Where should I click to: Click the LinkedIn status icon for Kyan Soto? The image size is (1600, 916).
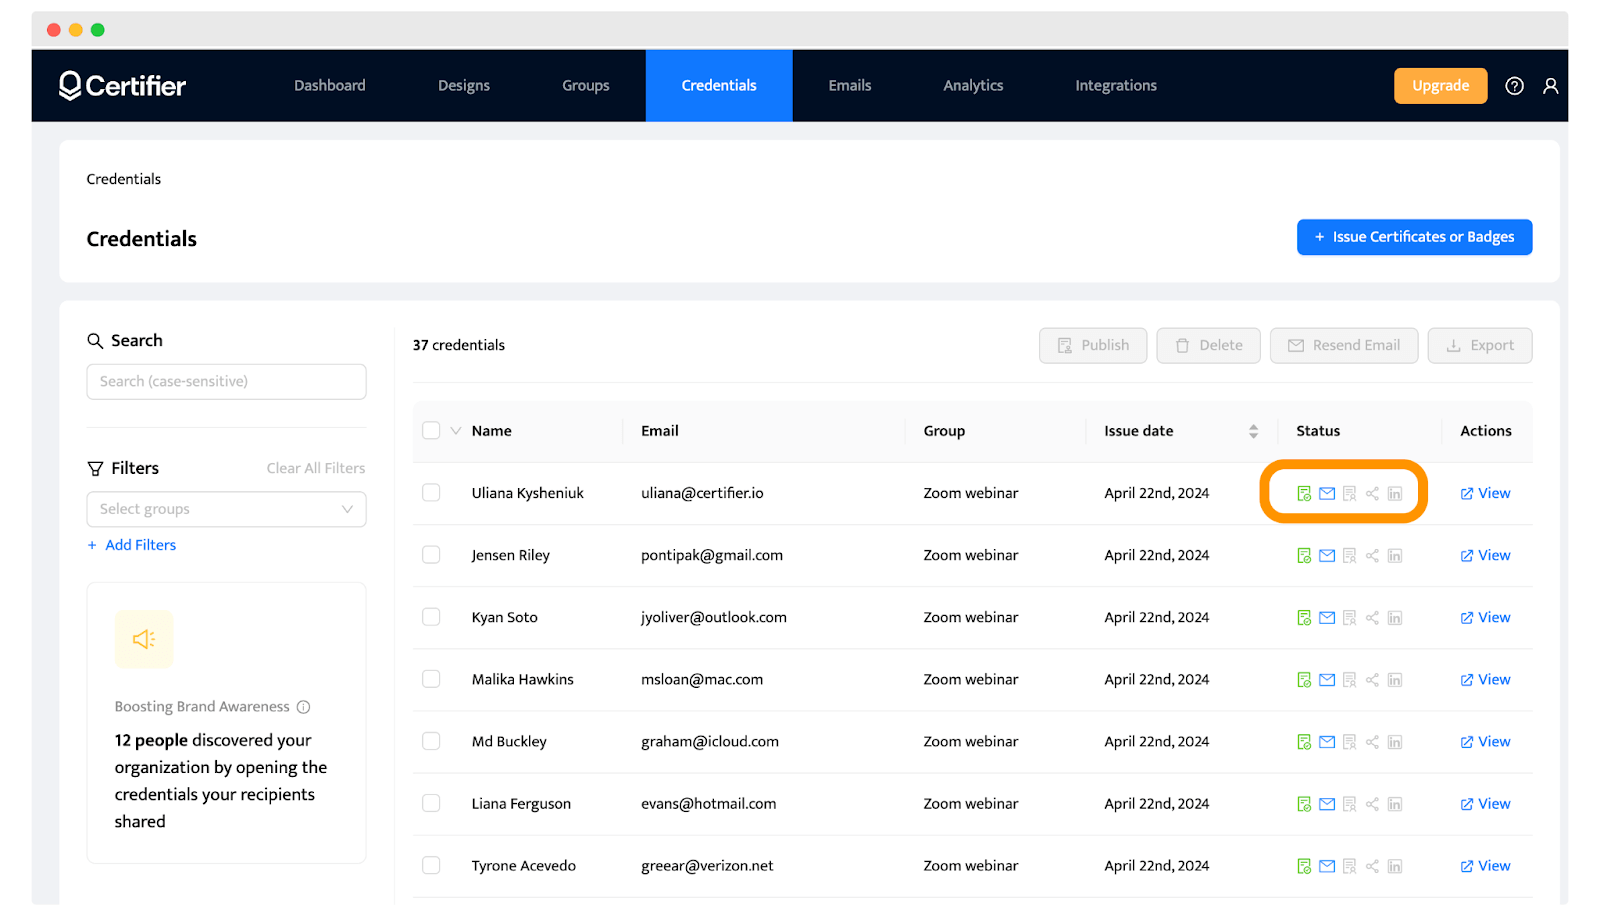[1395, 618]
